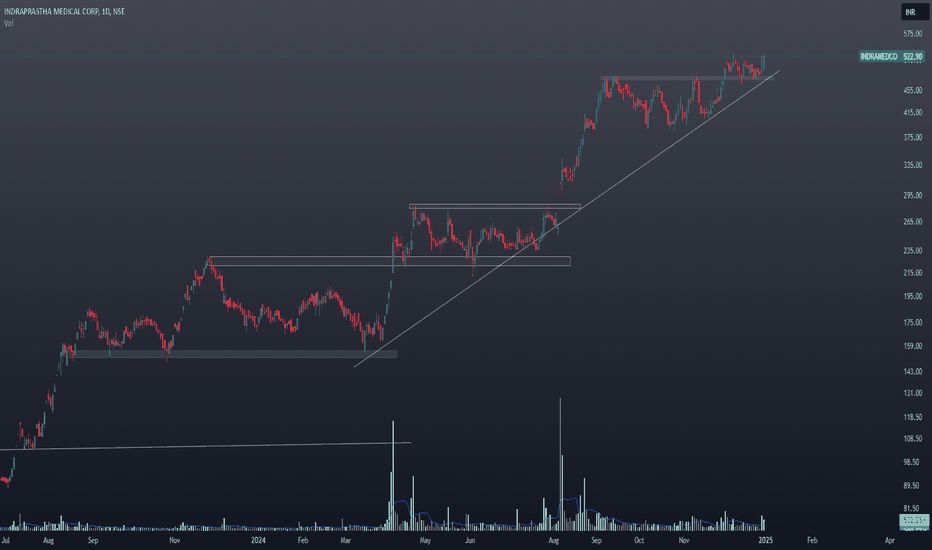Click the 455.00 price axis label
The image size is (932, 550).
[912, 90]
